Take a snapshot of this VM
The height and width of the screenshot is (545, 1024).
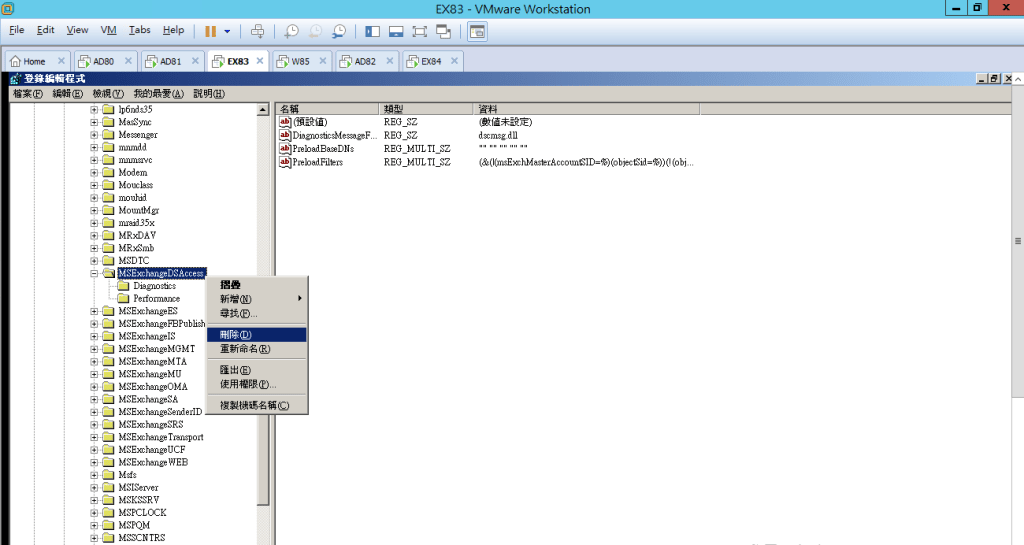point(291,31)
